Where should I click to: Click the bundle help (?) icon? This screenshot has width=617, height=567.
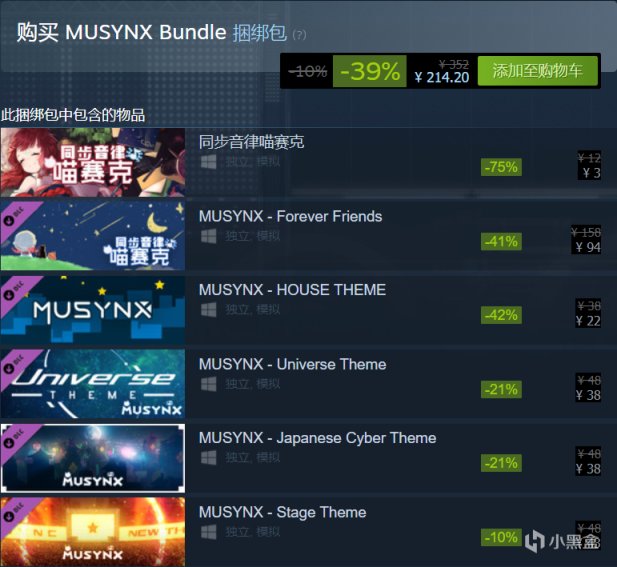tap(299, 35)
